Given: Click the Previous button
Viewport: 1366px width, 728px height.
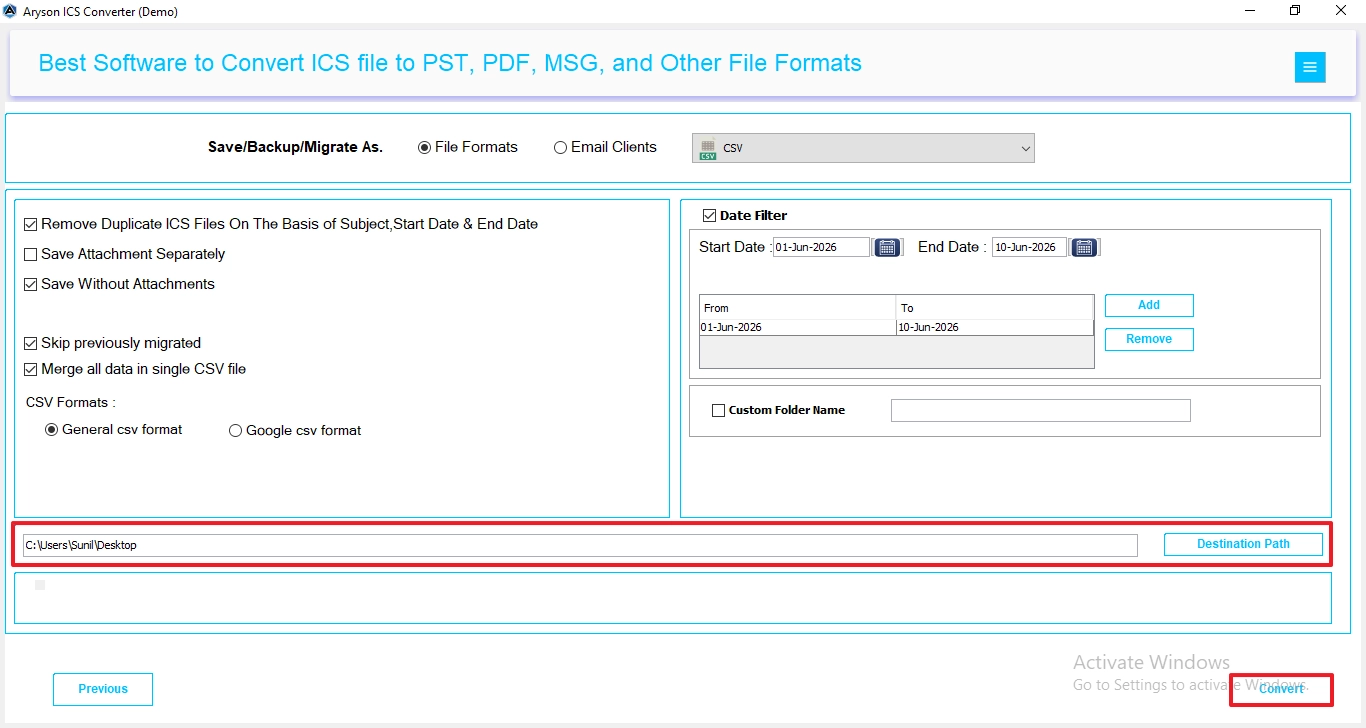Looking at the screenshot, I should [x=103, y=689].
